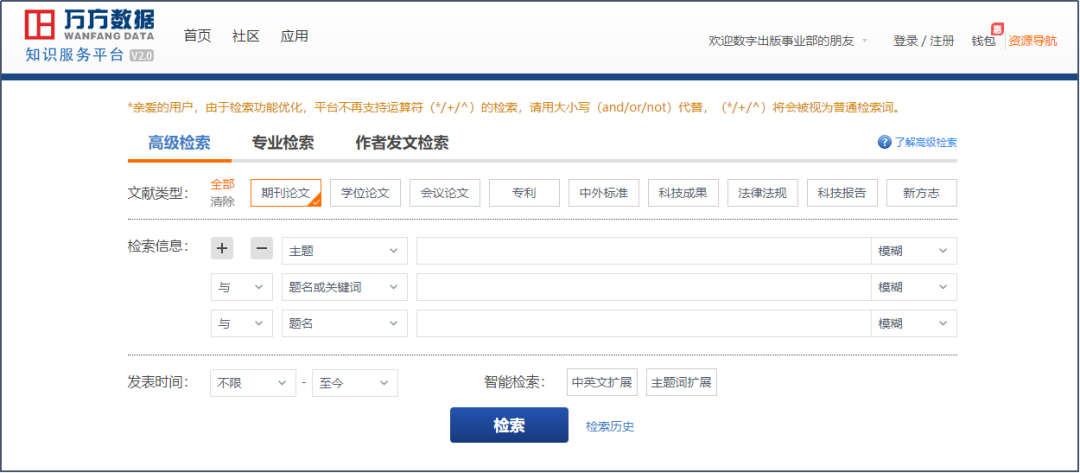
Task: Toggle the 科技报告 document type
Action: pyautogui.click(x=842, y=193)
